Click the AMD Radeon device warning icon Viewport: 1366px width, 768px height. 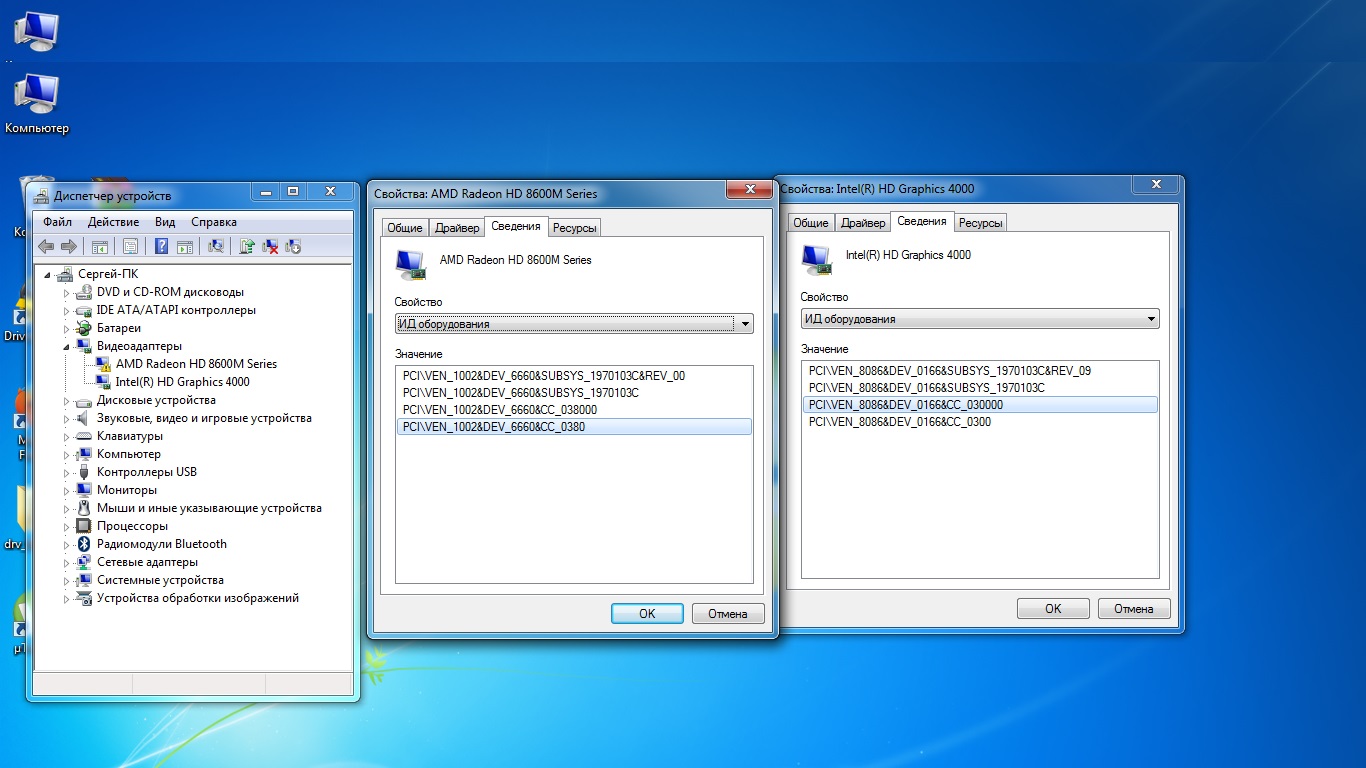click(104, 364)
